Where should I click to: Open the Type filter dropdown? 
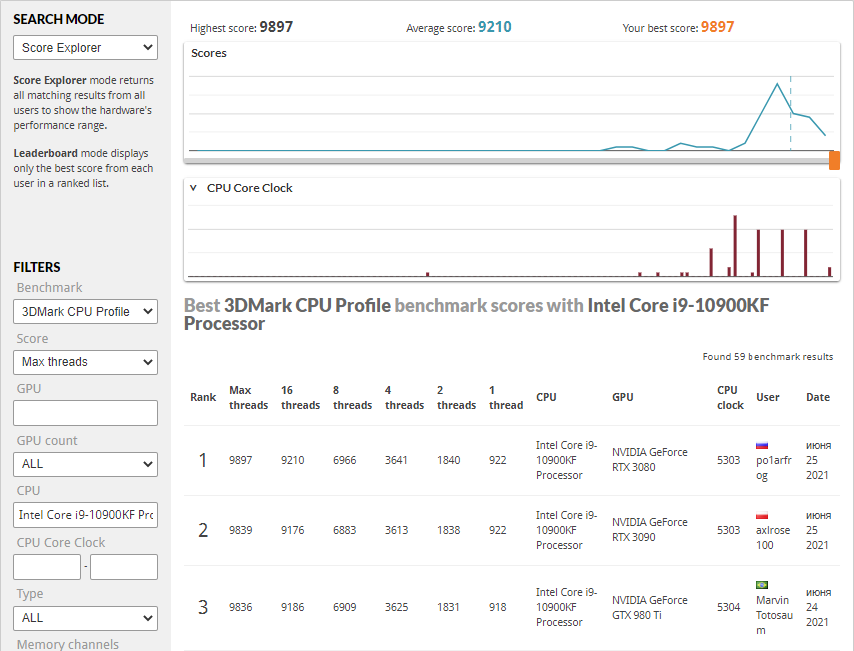pyautogui.click(x=86, y=618)
